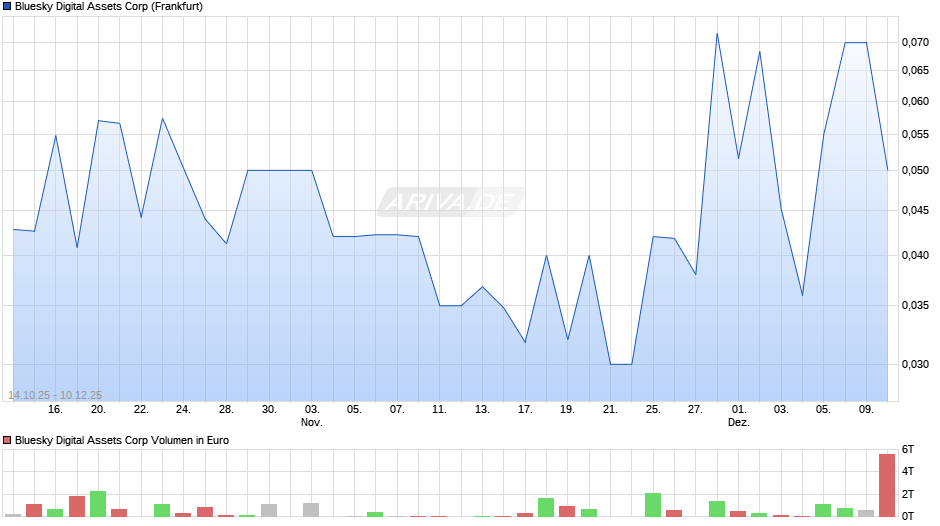Click the blue legend square for Bluesky Digital Assets Corp
The width and height of the screenshot is (940, 526).
(x=7, y=7)
